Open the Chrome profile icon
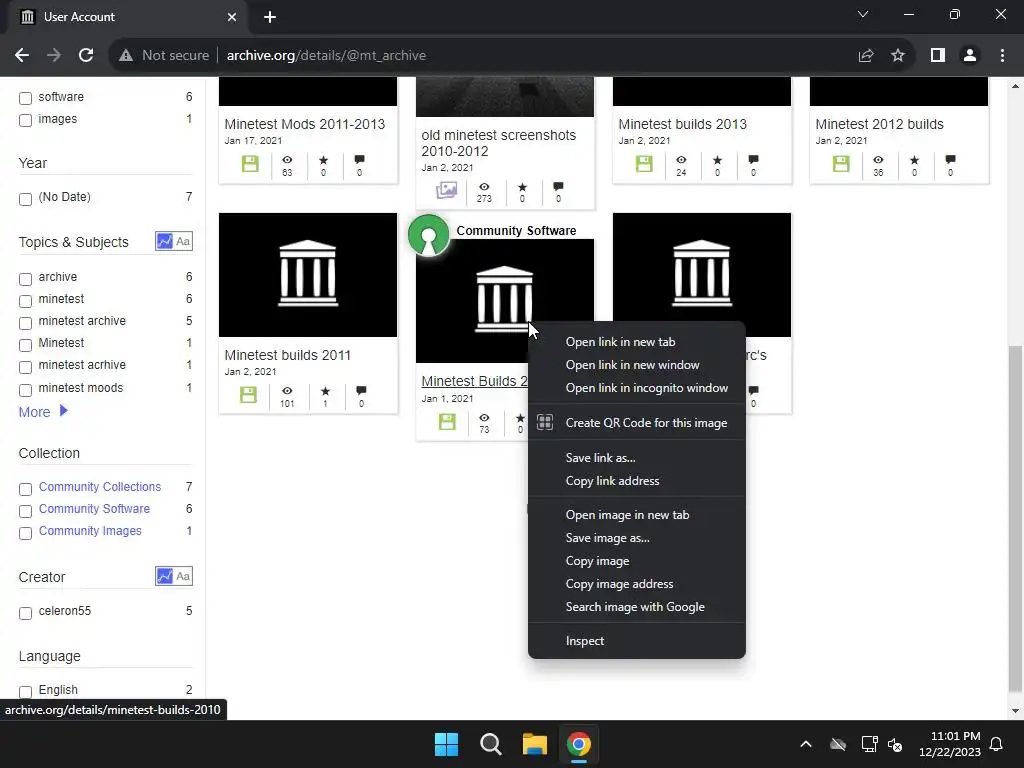The image size is (1024, 768). [x=970, y=56]
